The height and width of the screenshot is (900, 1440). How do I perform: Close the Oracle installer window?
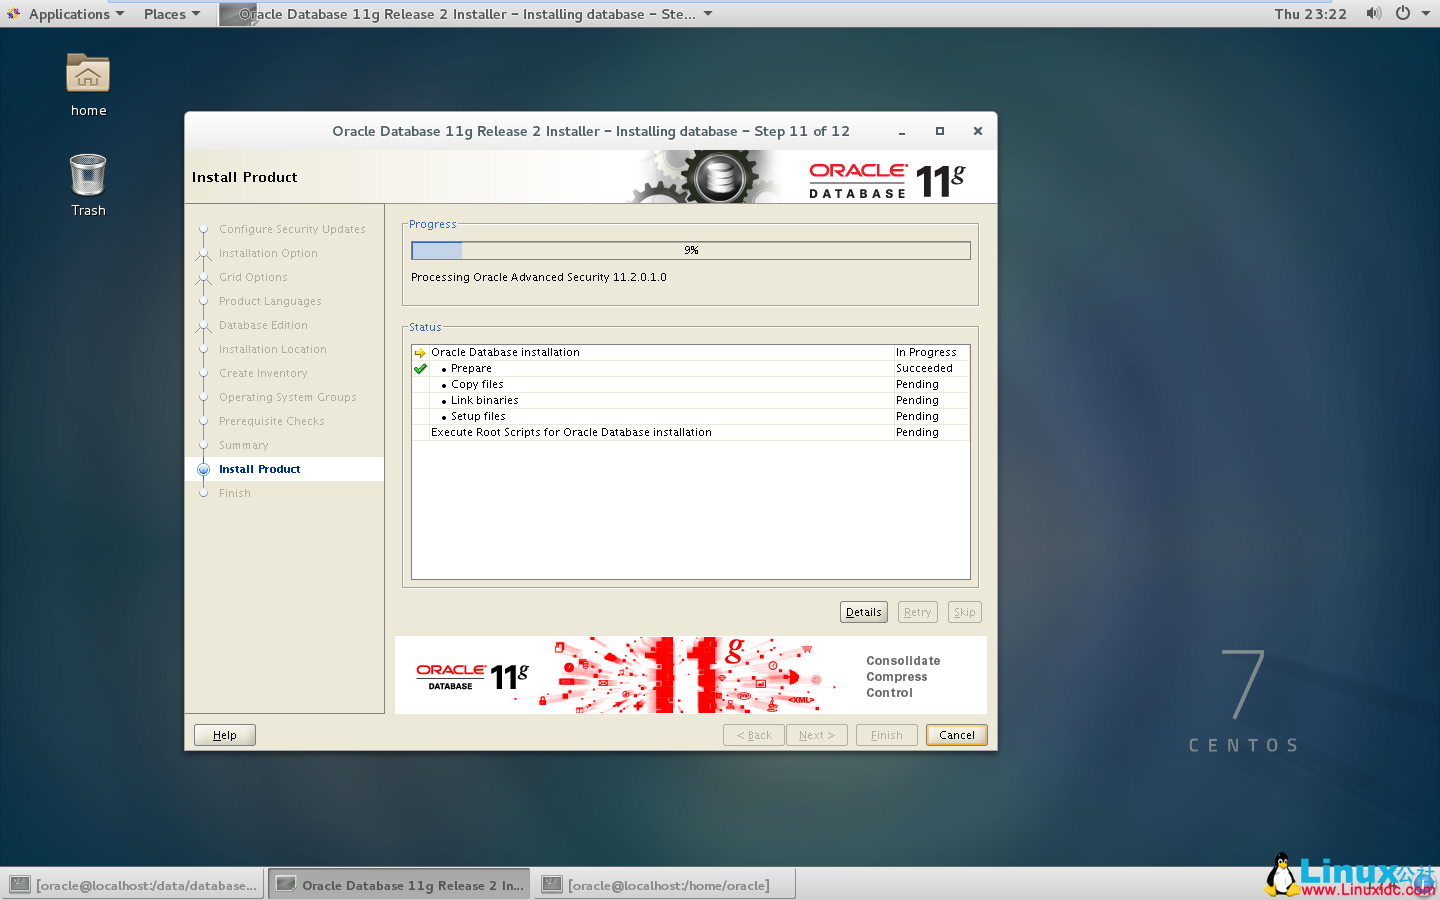click(x=978, y=131)
